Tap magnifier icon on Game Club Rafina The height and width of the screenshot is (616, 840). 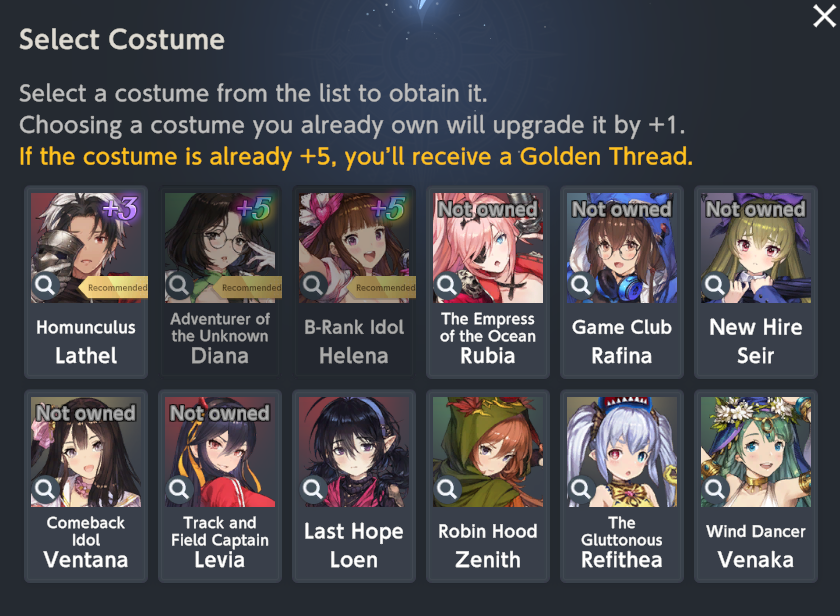[x=581, y=285]
